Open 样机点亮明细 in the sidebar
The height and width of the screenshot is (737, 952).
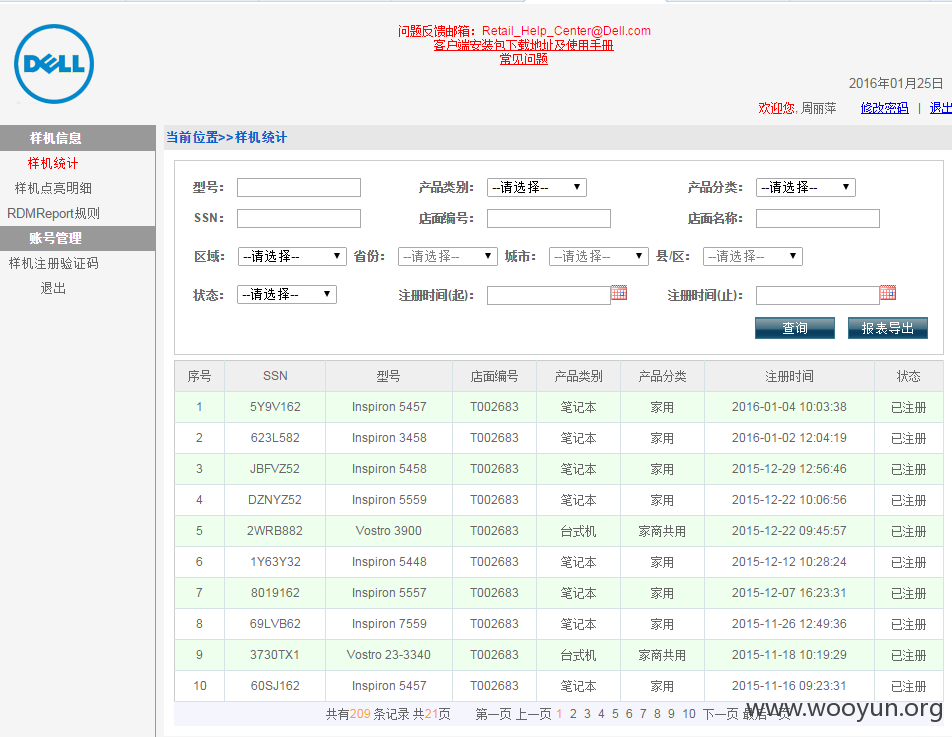(x=53, y=188)
